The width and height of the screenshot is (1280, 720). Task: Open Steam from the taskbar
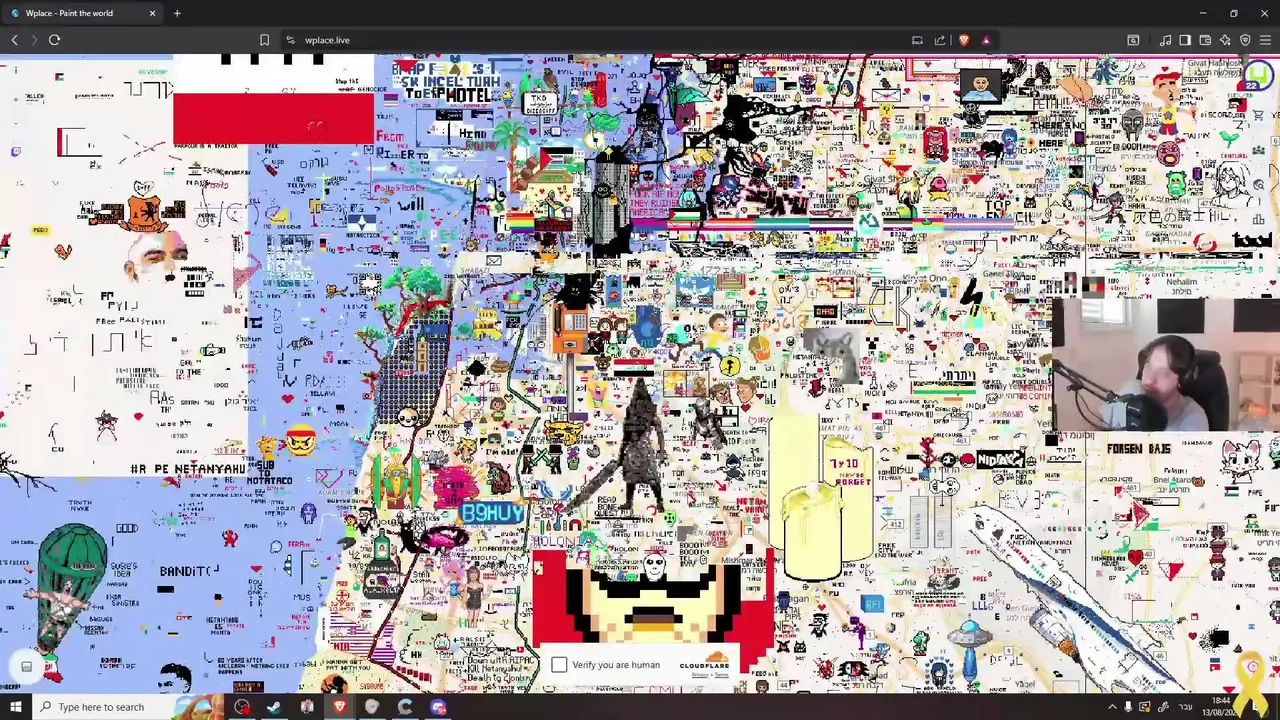coord(274,707)
